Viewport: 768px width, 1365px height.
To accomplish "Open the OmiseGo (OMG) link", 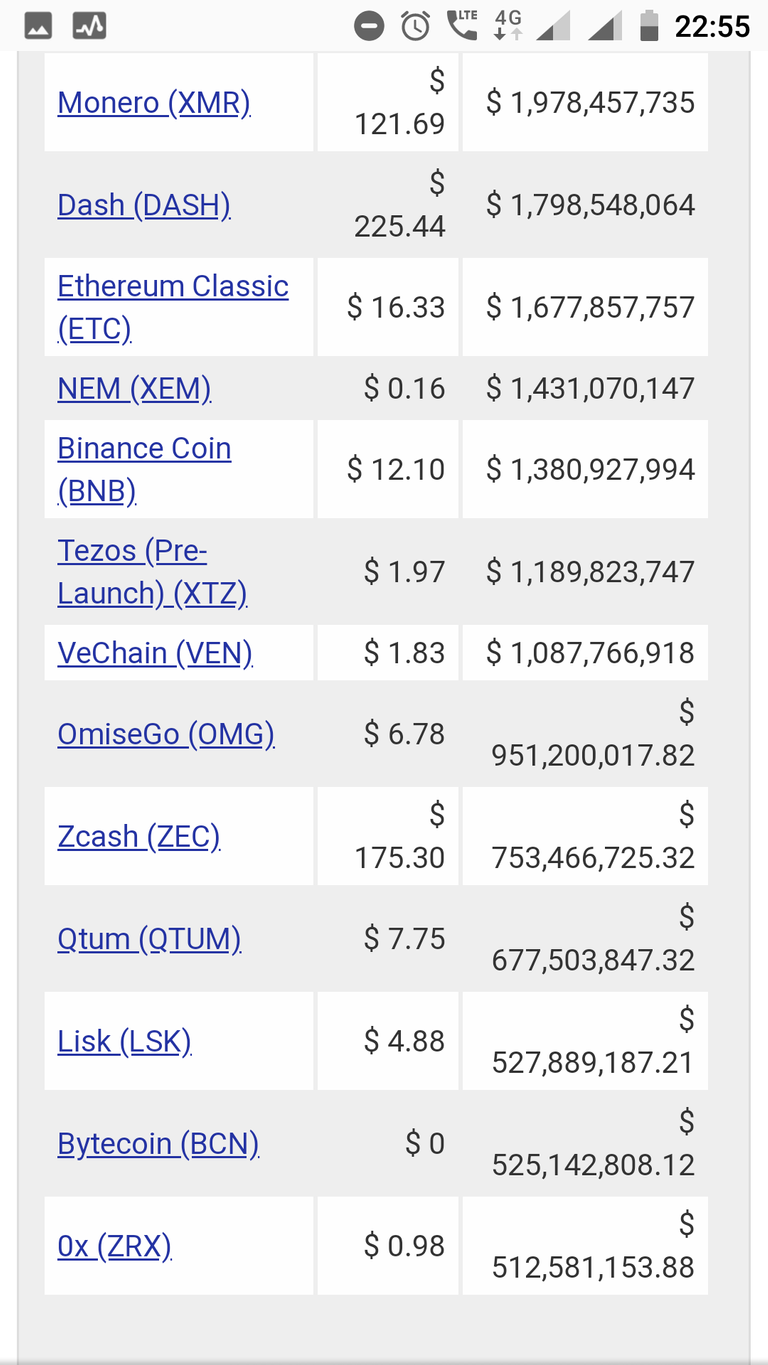I will [x=166, y=734].
